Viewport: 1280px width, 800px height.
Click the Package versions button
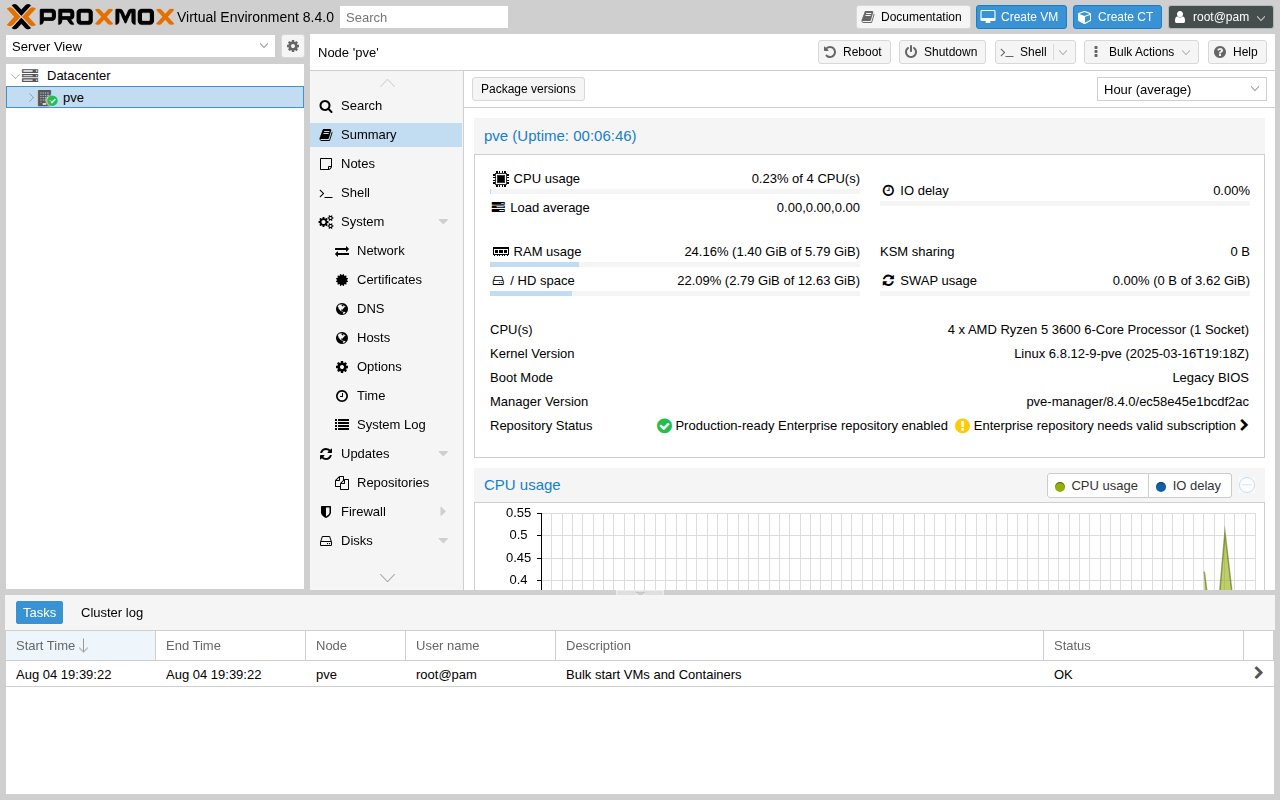click(528, 89)
